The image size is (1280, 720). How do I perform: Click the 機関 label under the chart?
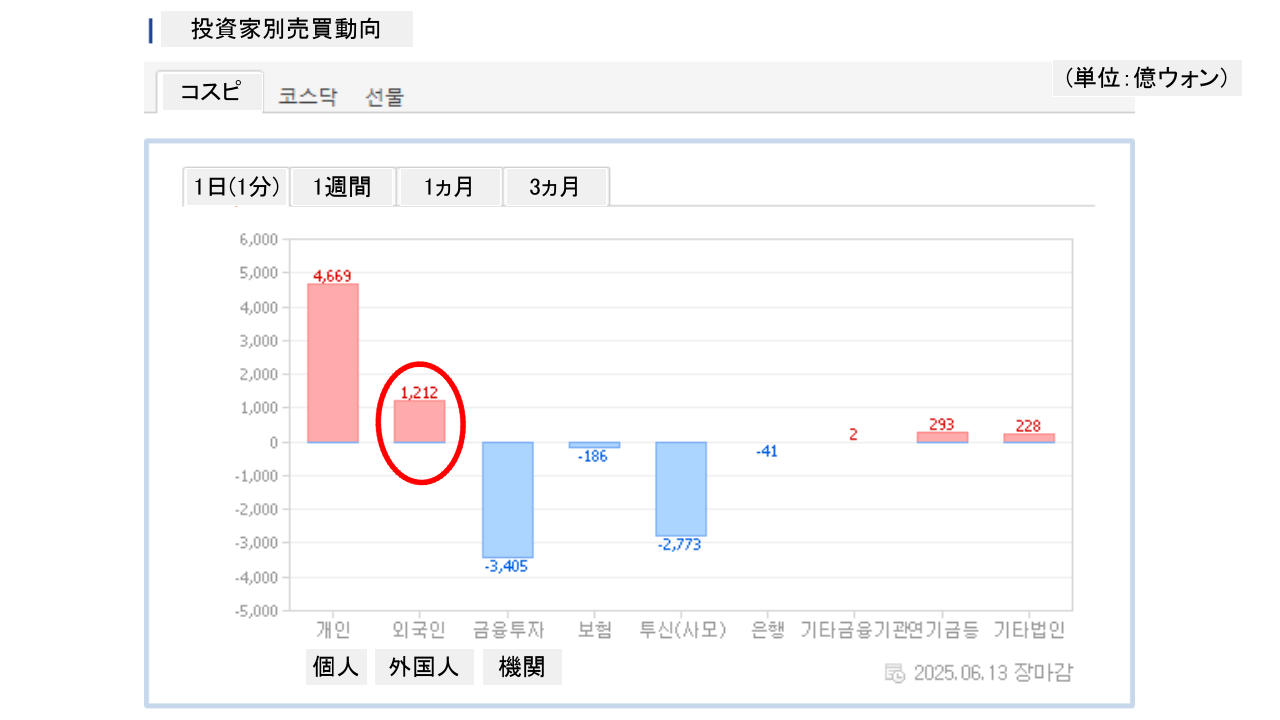(522, 667)
